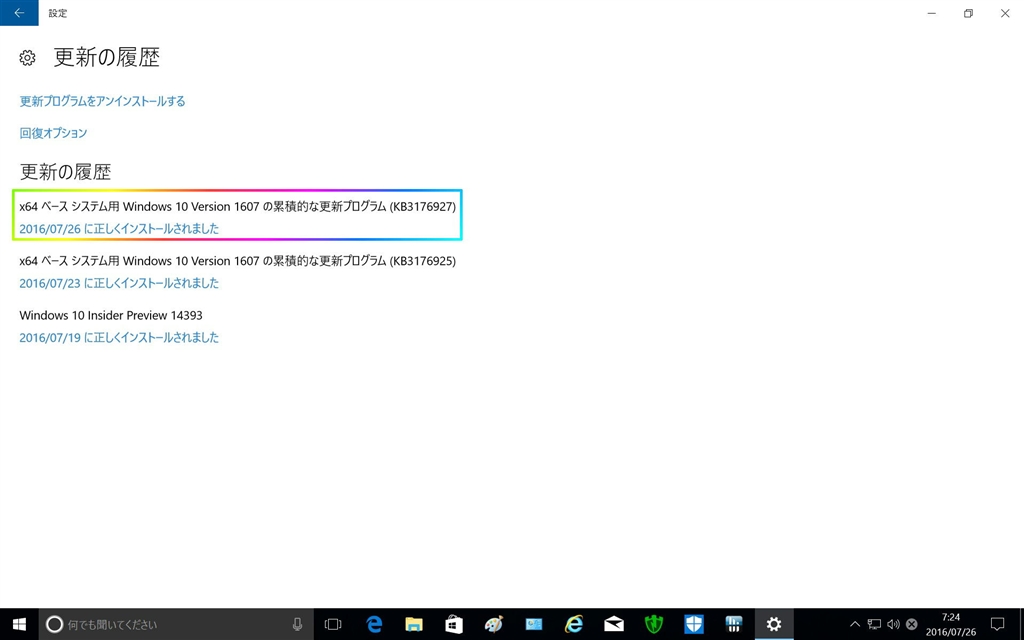Click 設定 title in window header
Viewport: 1024px width, 640px height.
(57, 13)
